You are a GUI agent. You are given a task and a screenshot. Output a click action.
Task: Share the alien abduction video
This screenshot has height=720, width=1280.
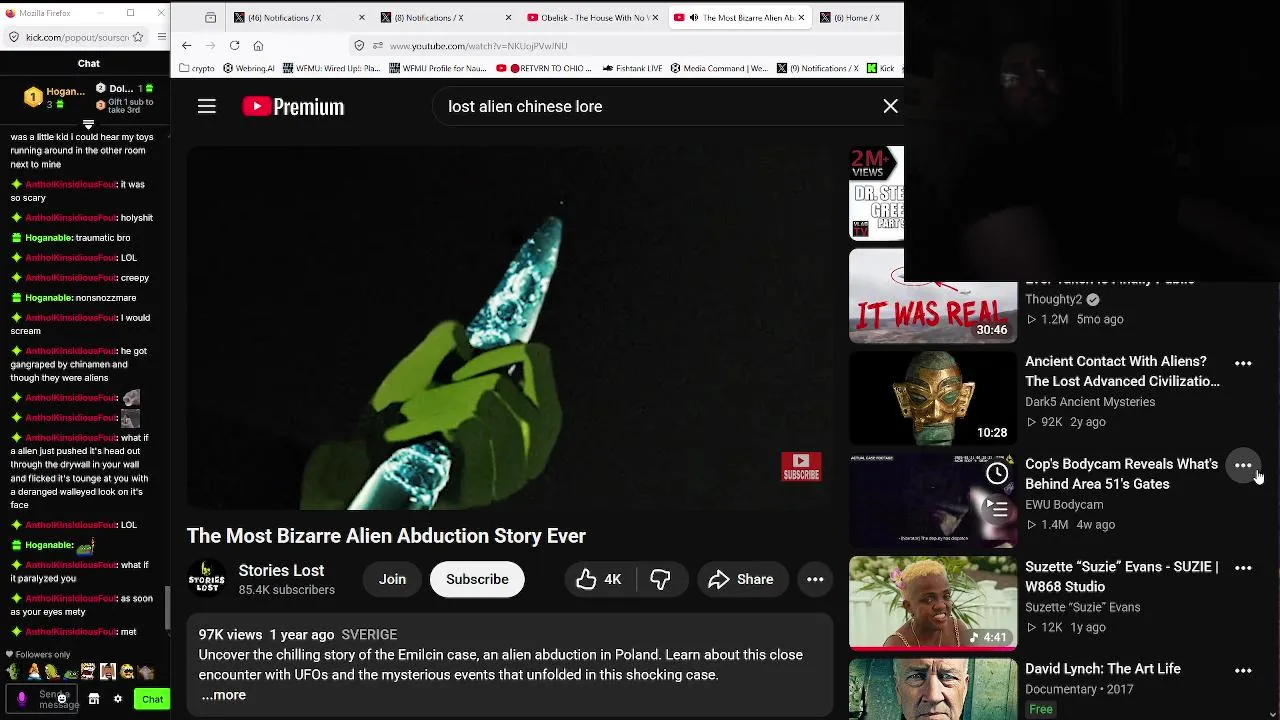741,579
